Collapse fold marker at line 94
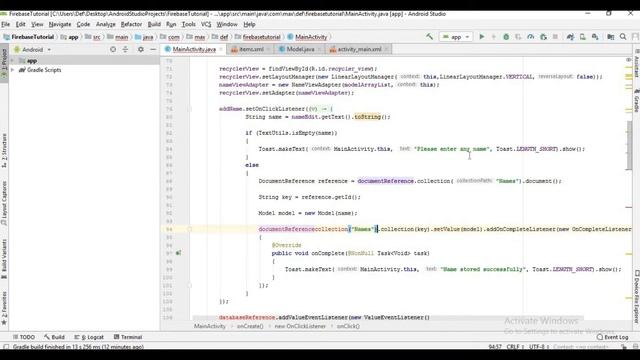Image resolution: width=640 pixels, height=360 pixels. pyautogui.click(x=189, y=229)
